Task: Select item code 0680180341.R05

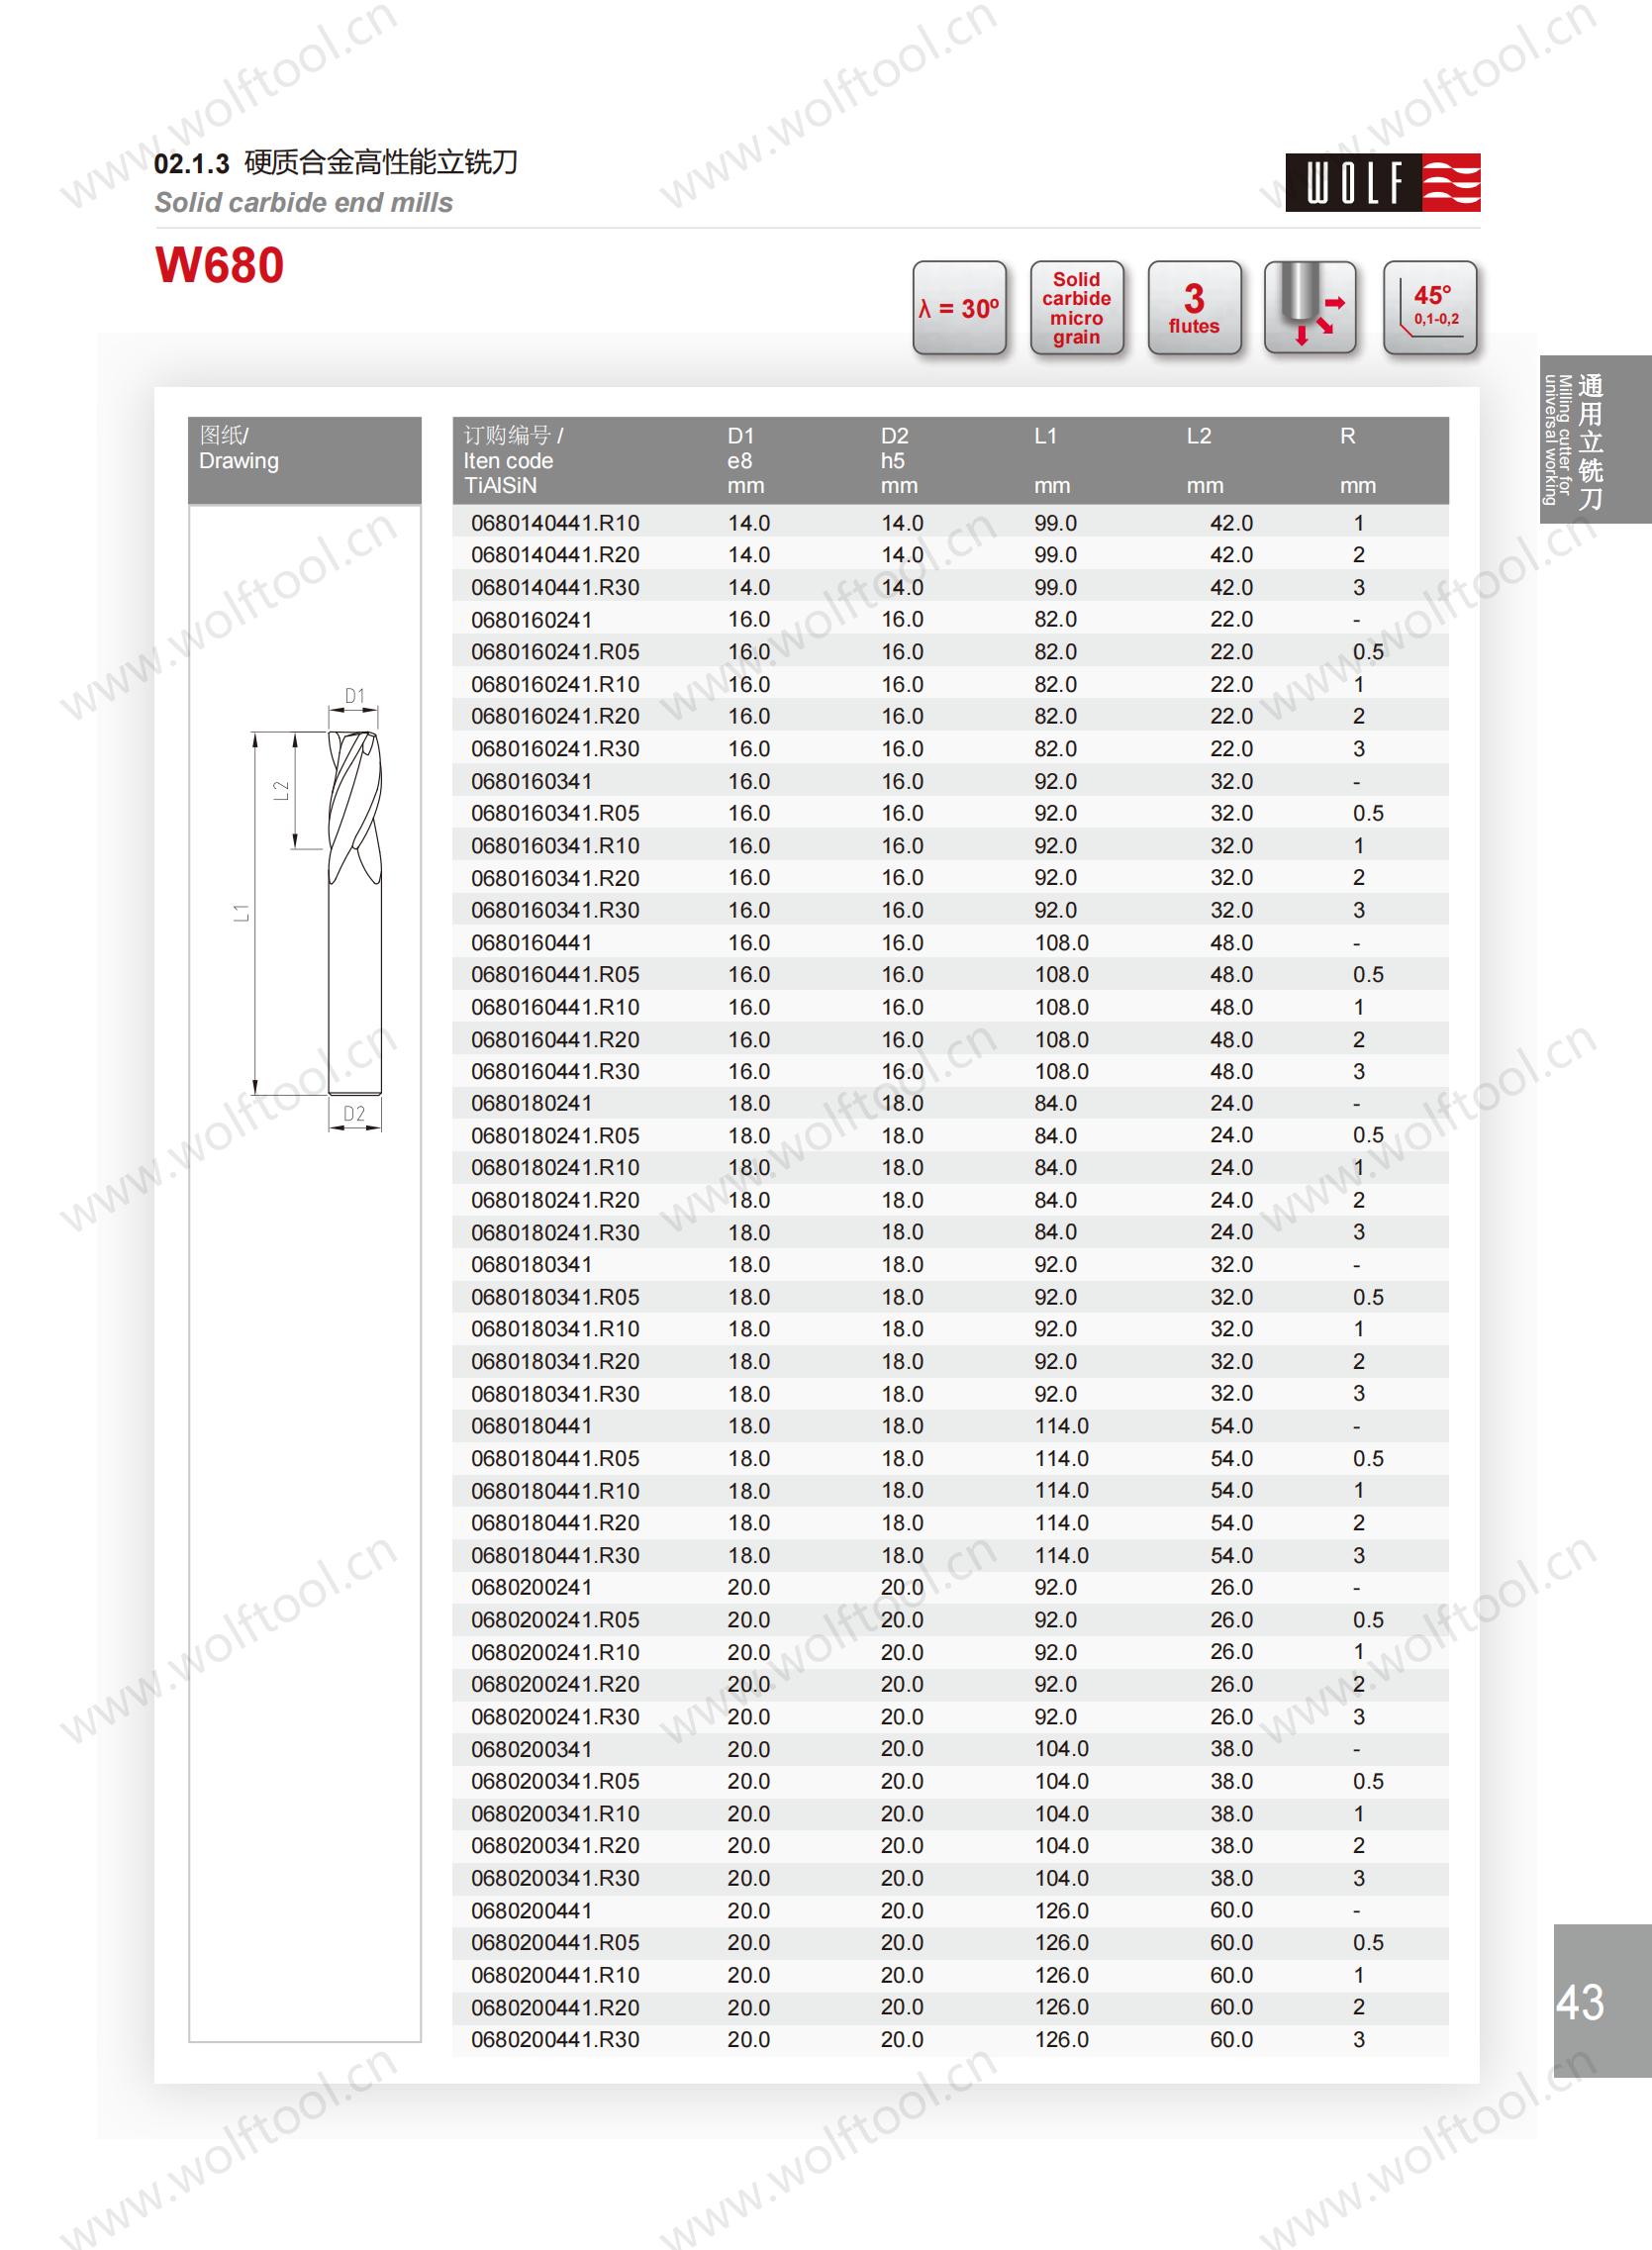Action: click(555, 1297)
